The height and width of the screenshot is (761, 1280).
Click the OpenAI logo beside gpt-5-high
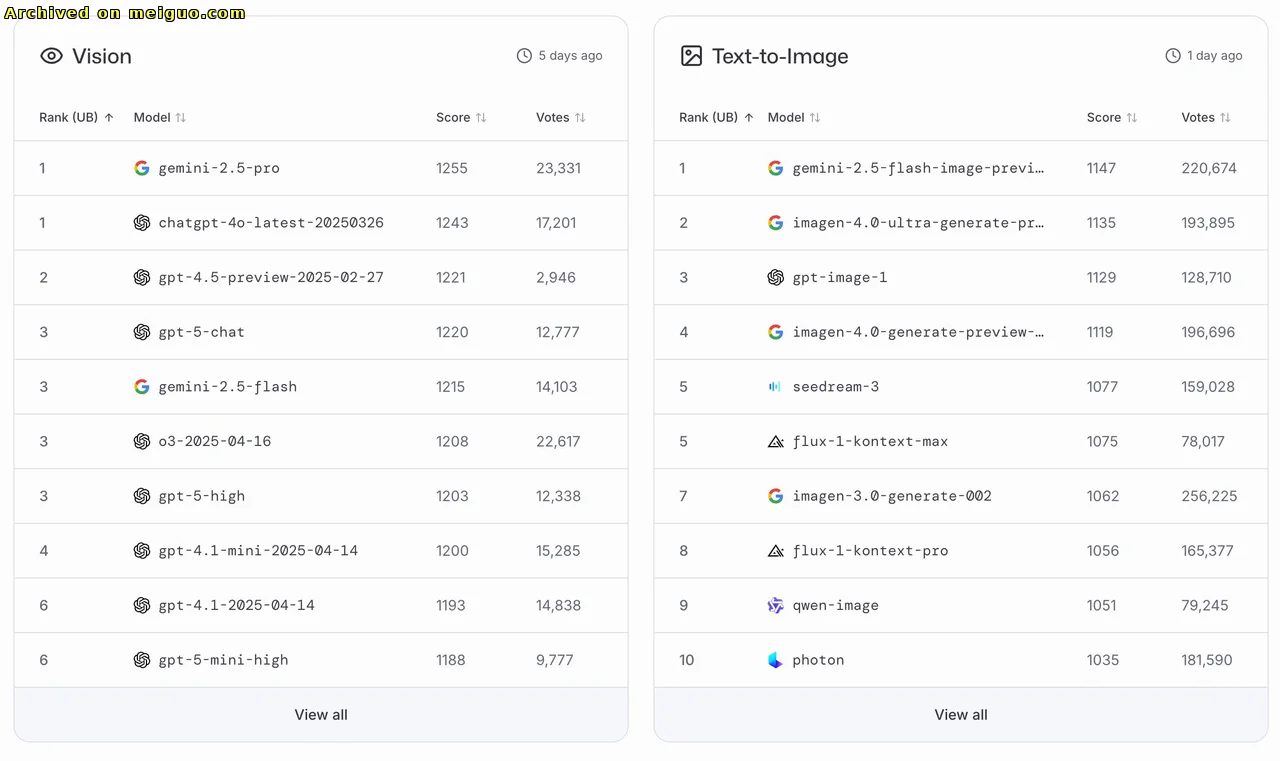point(142,496)
